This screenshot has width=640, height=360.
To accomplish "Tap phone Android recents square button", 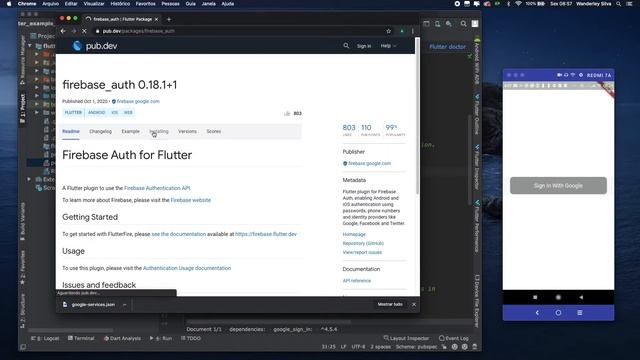I will 535,297.
